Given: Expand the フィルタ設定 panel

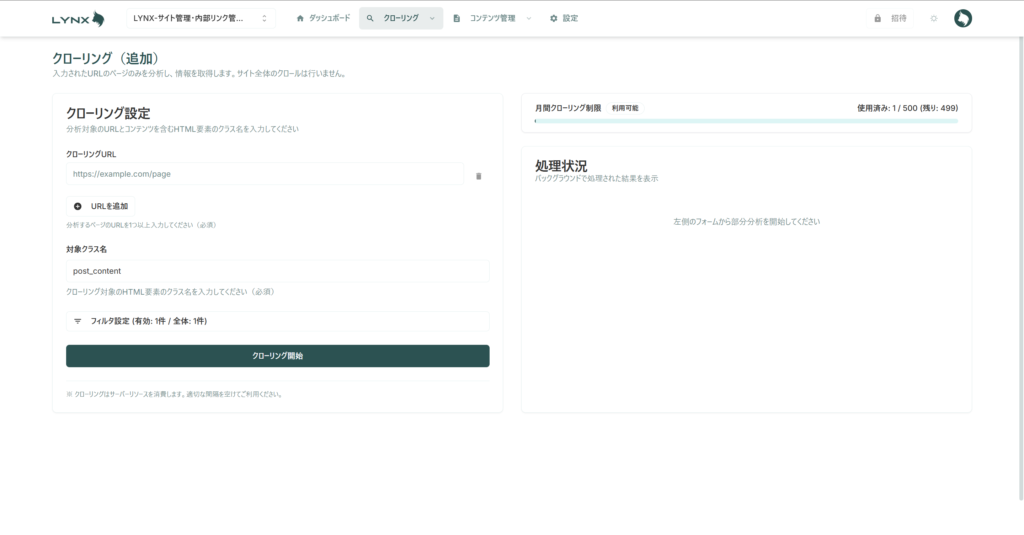Looking at the screenshot, I should point(277,321).
